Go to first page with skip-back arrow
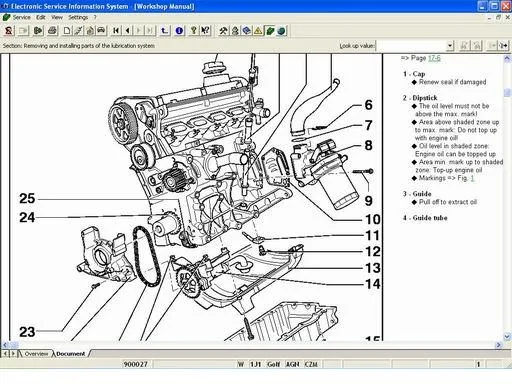This screenshot has height=384, width=512. [116, 31]
